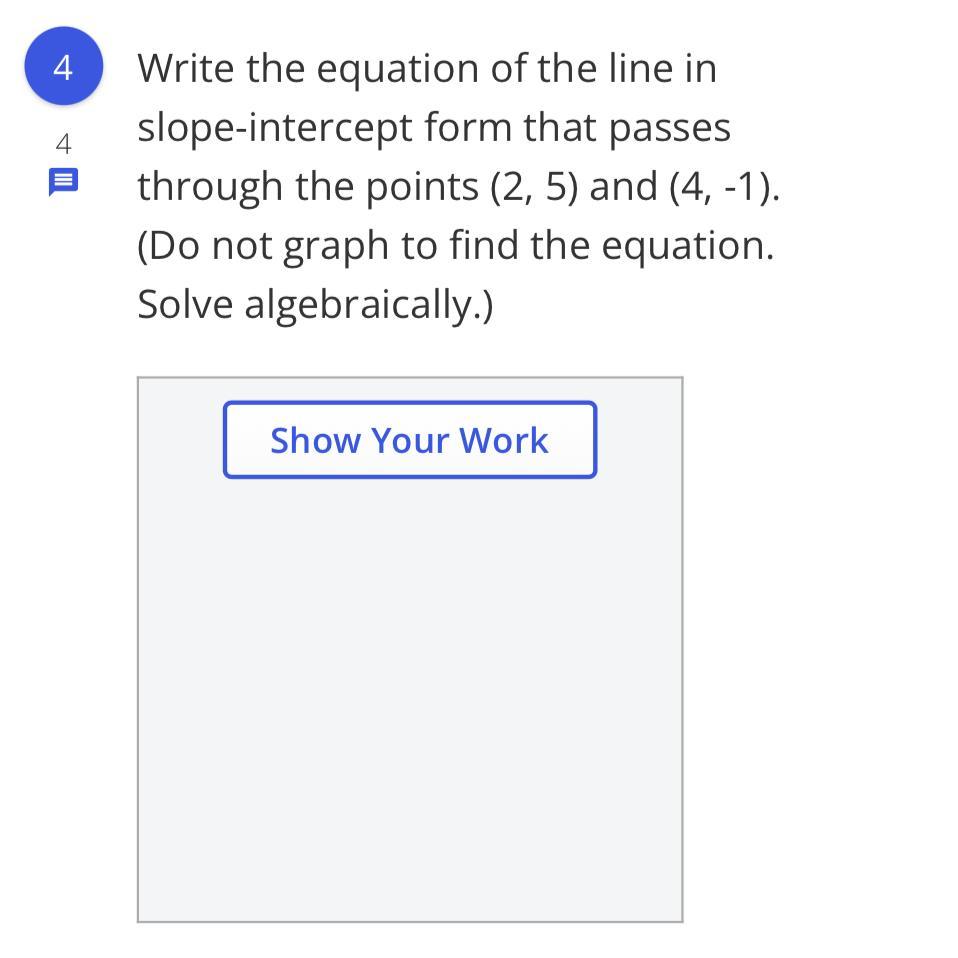The width and height of the screenshot is (958, 958).
Task: Click the word 'form' in the prompt
Action: (x=468, y=128)
